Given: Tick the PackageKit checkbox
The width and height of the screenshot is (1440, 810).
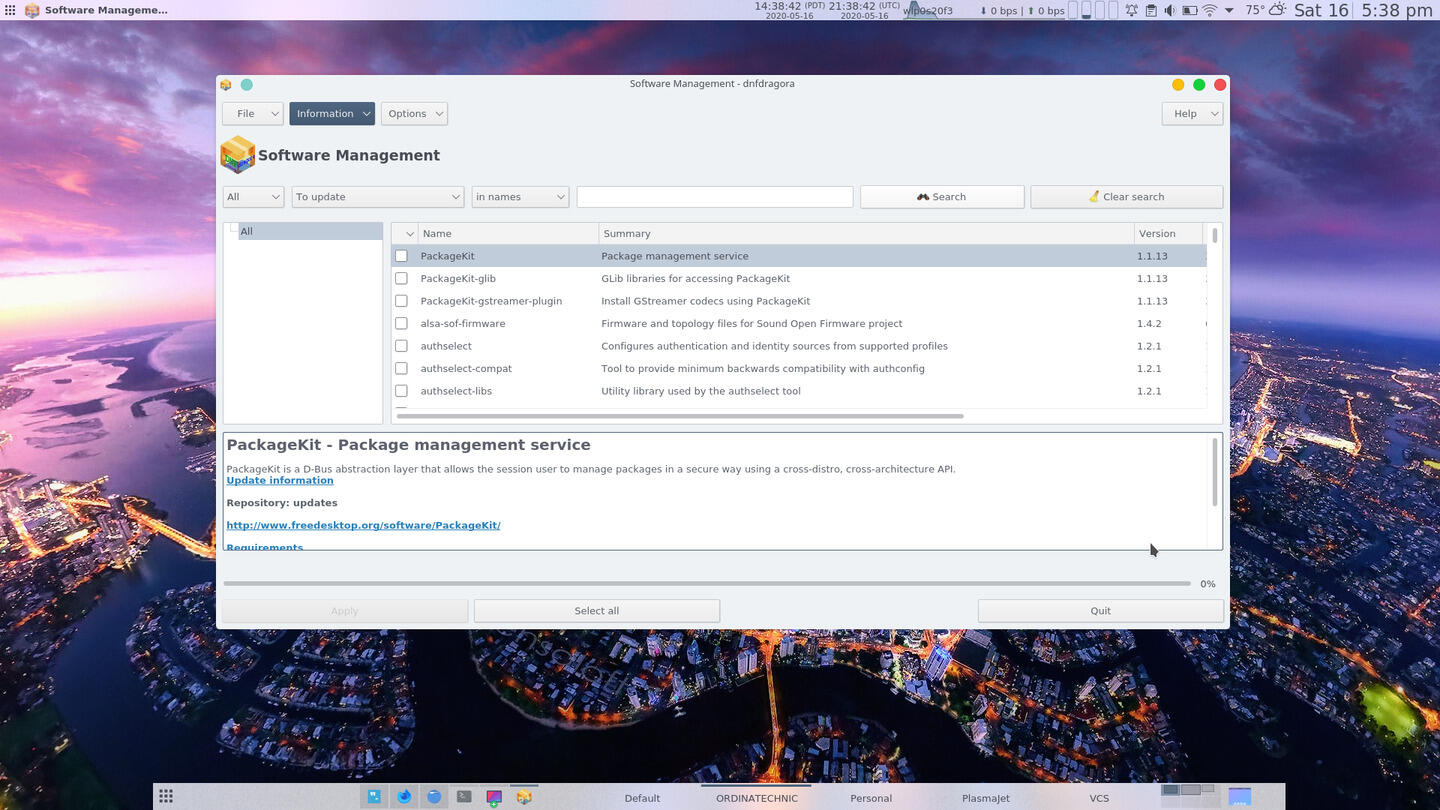Looking at the screenshot, I should coord(401,256).
